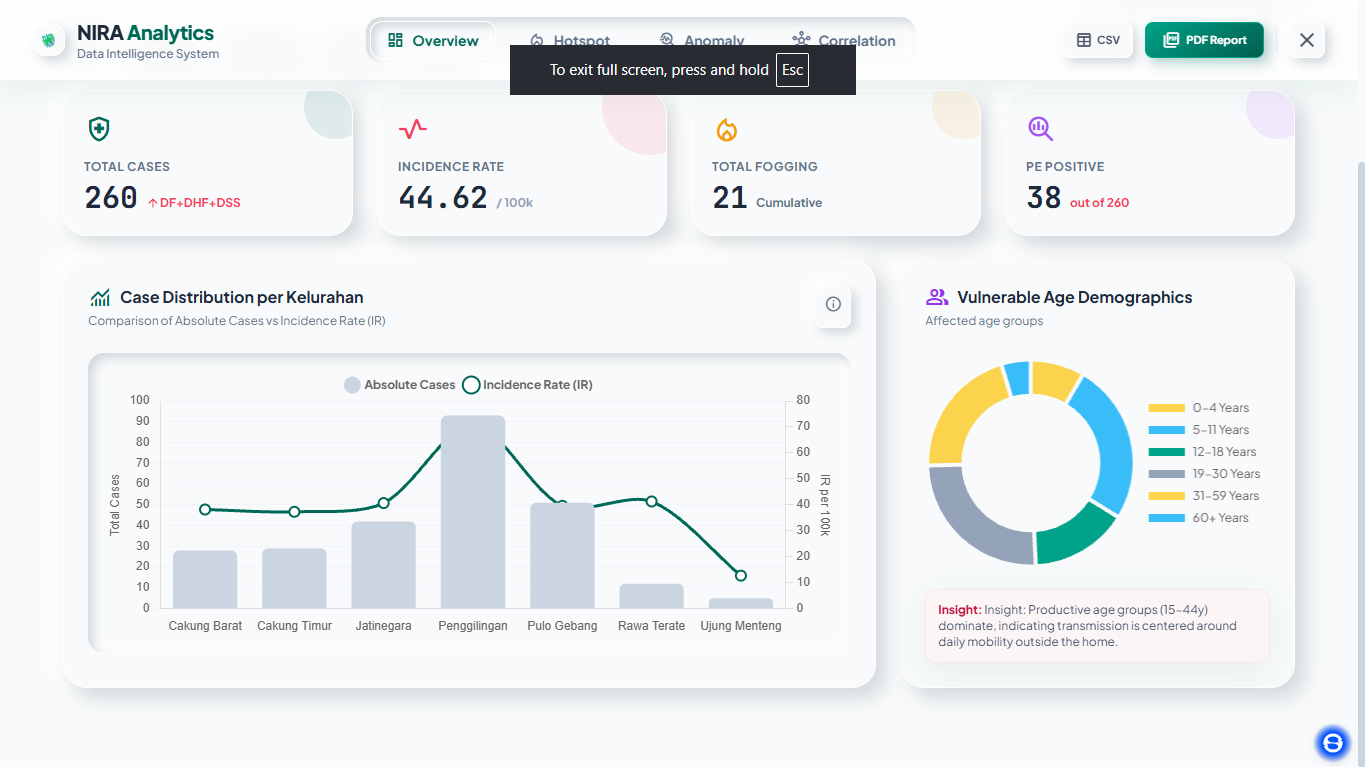Click the Total Fogging flame icon
This screenshot has height=767, width=1365.
[x=726, y=129]
